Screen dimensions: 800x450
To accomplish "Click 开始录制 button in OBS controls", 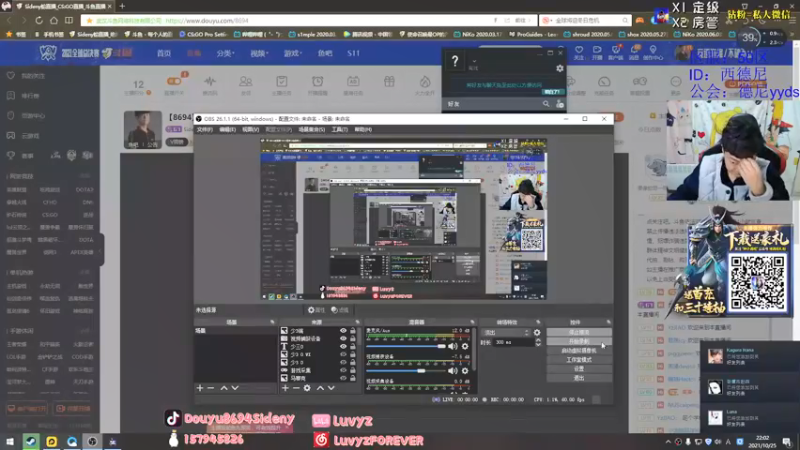I will (x=579, y=341).
